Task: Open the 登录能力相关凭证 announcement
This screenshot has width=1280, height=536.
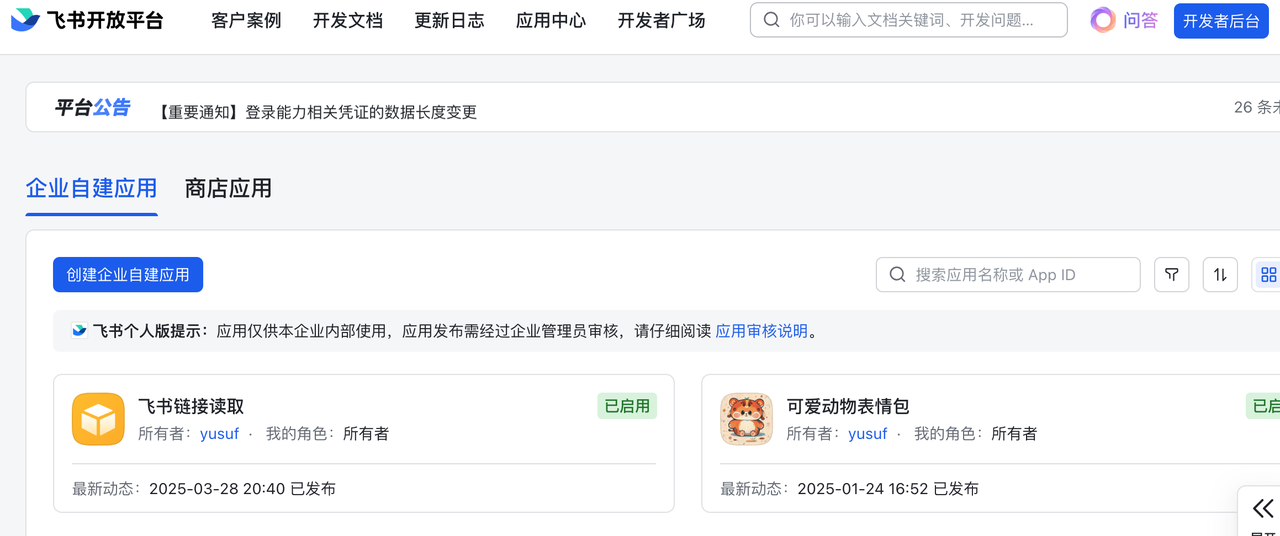Action: click(x=318, y=112)
